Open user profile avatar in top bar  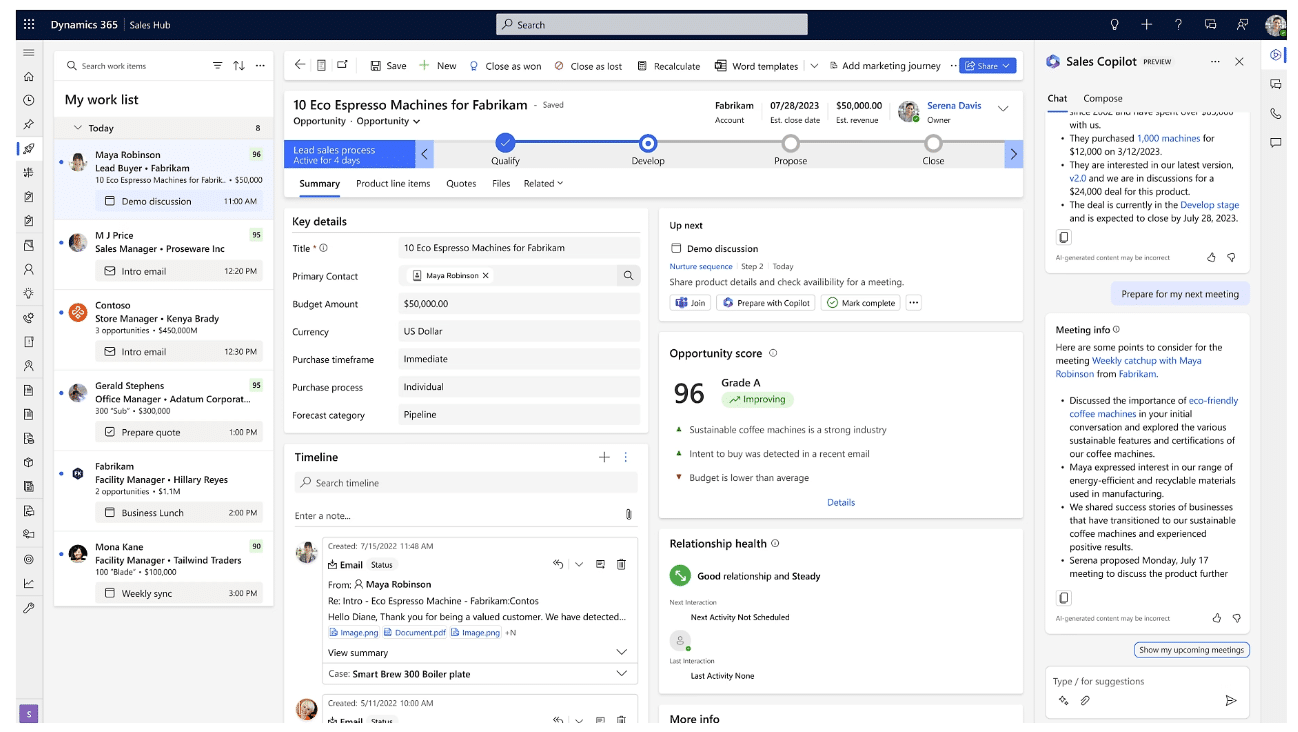pos(1275,24)
